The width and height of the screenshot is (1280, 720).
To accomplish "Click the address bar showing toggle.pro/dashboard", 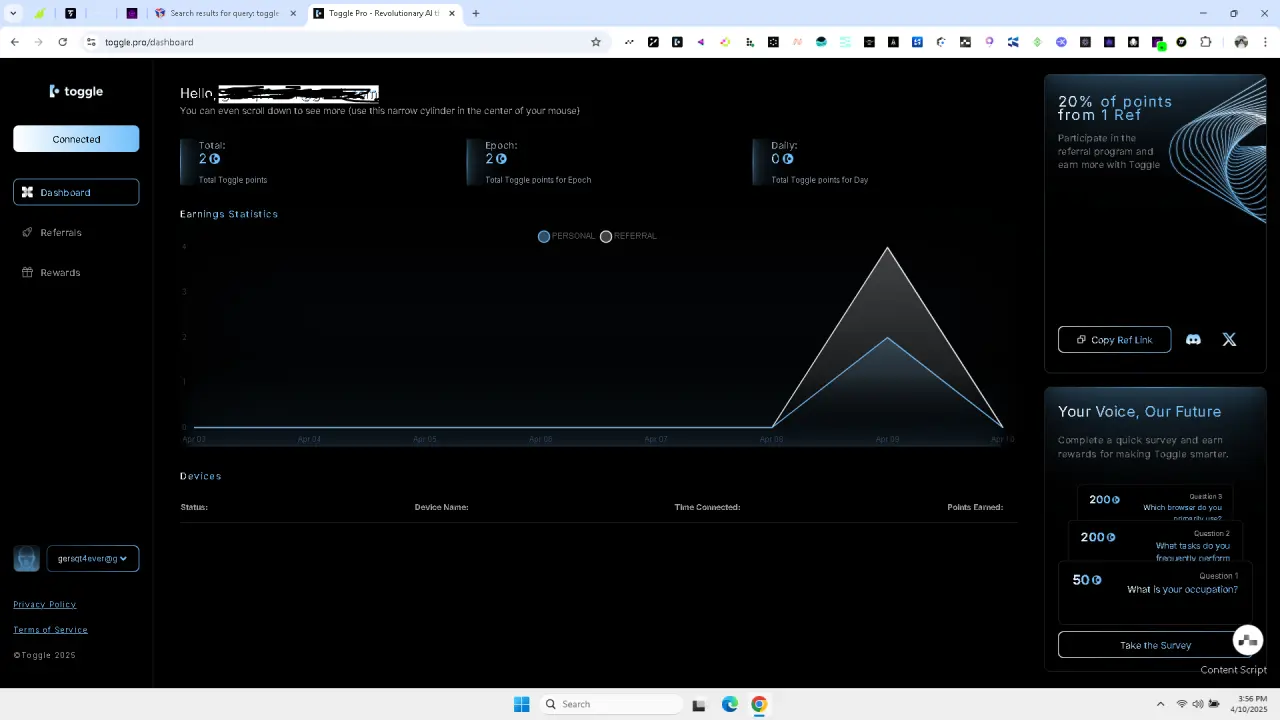I will click(340, 42).
